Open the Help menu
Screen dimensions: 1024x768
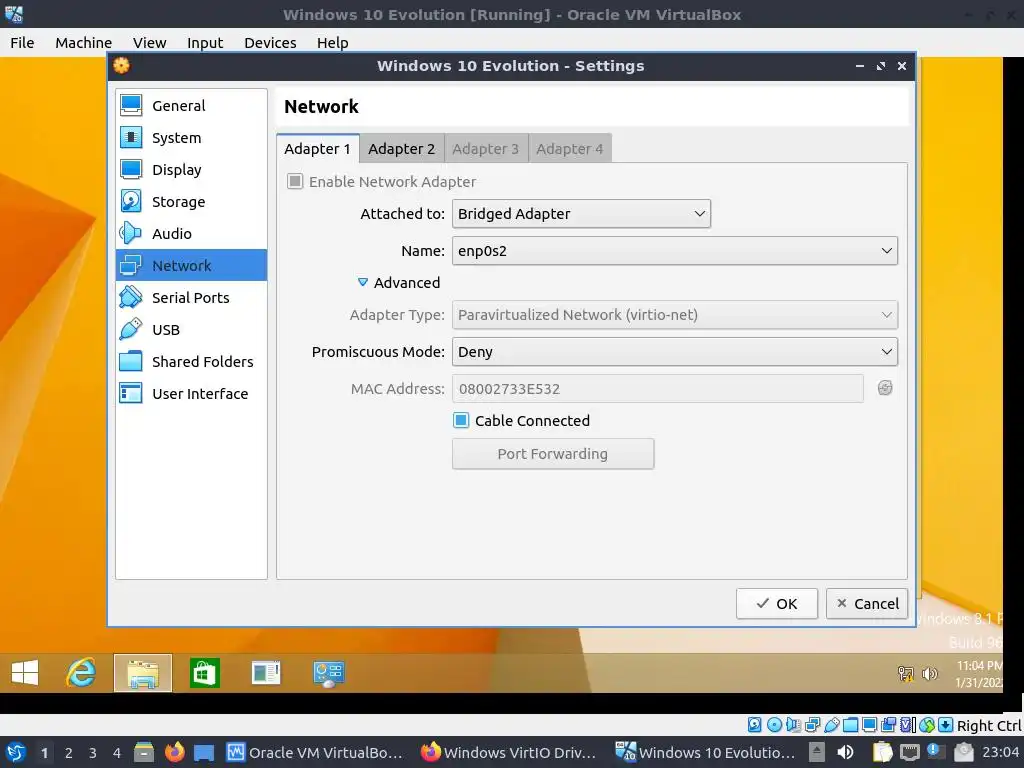(332, 42)
